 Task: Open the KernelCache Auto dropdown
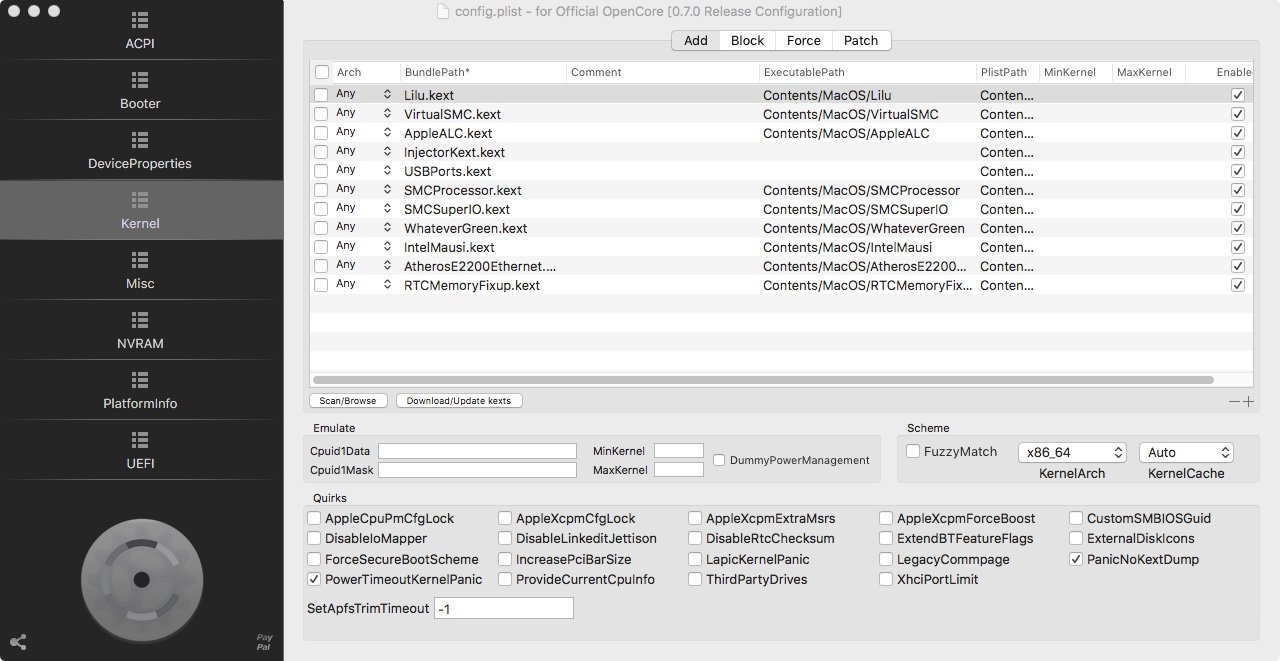click(x=1186, y=452)
